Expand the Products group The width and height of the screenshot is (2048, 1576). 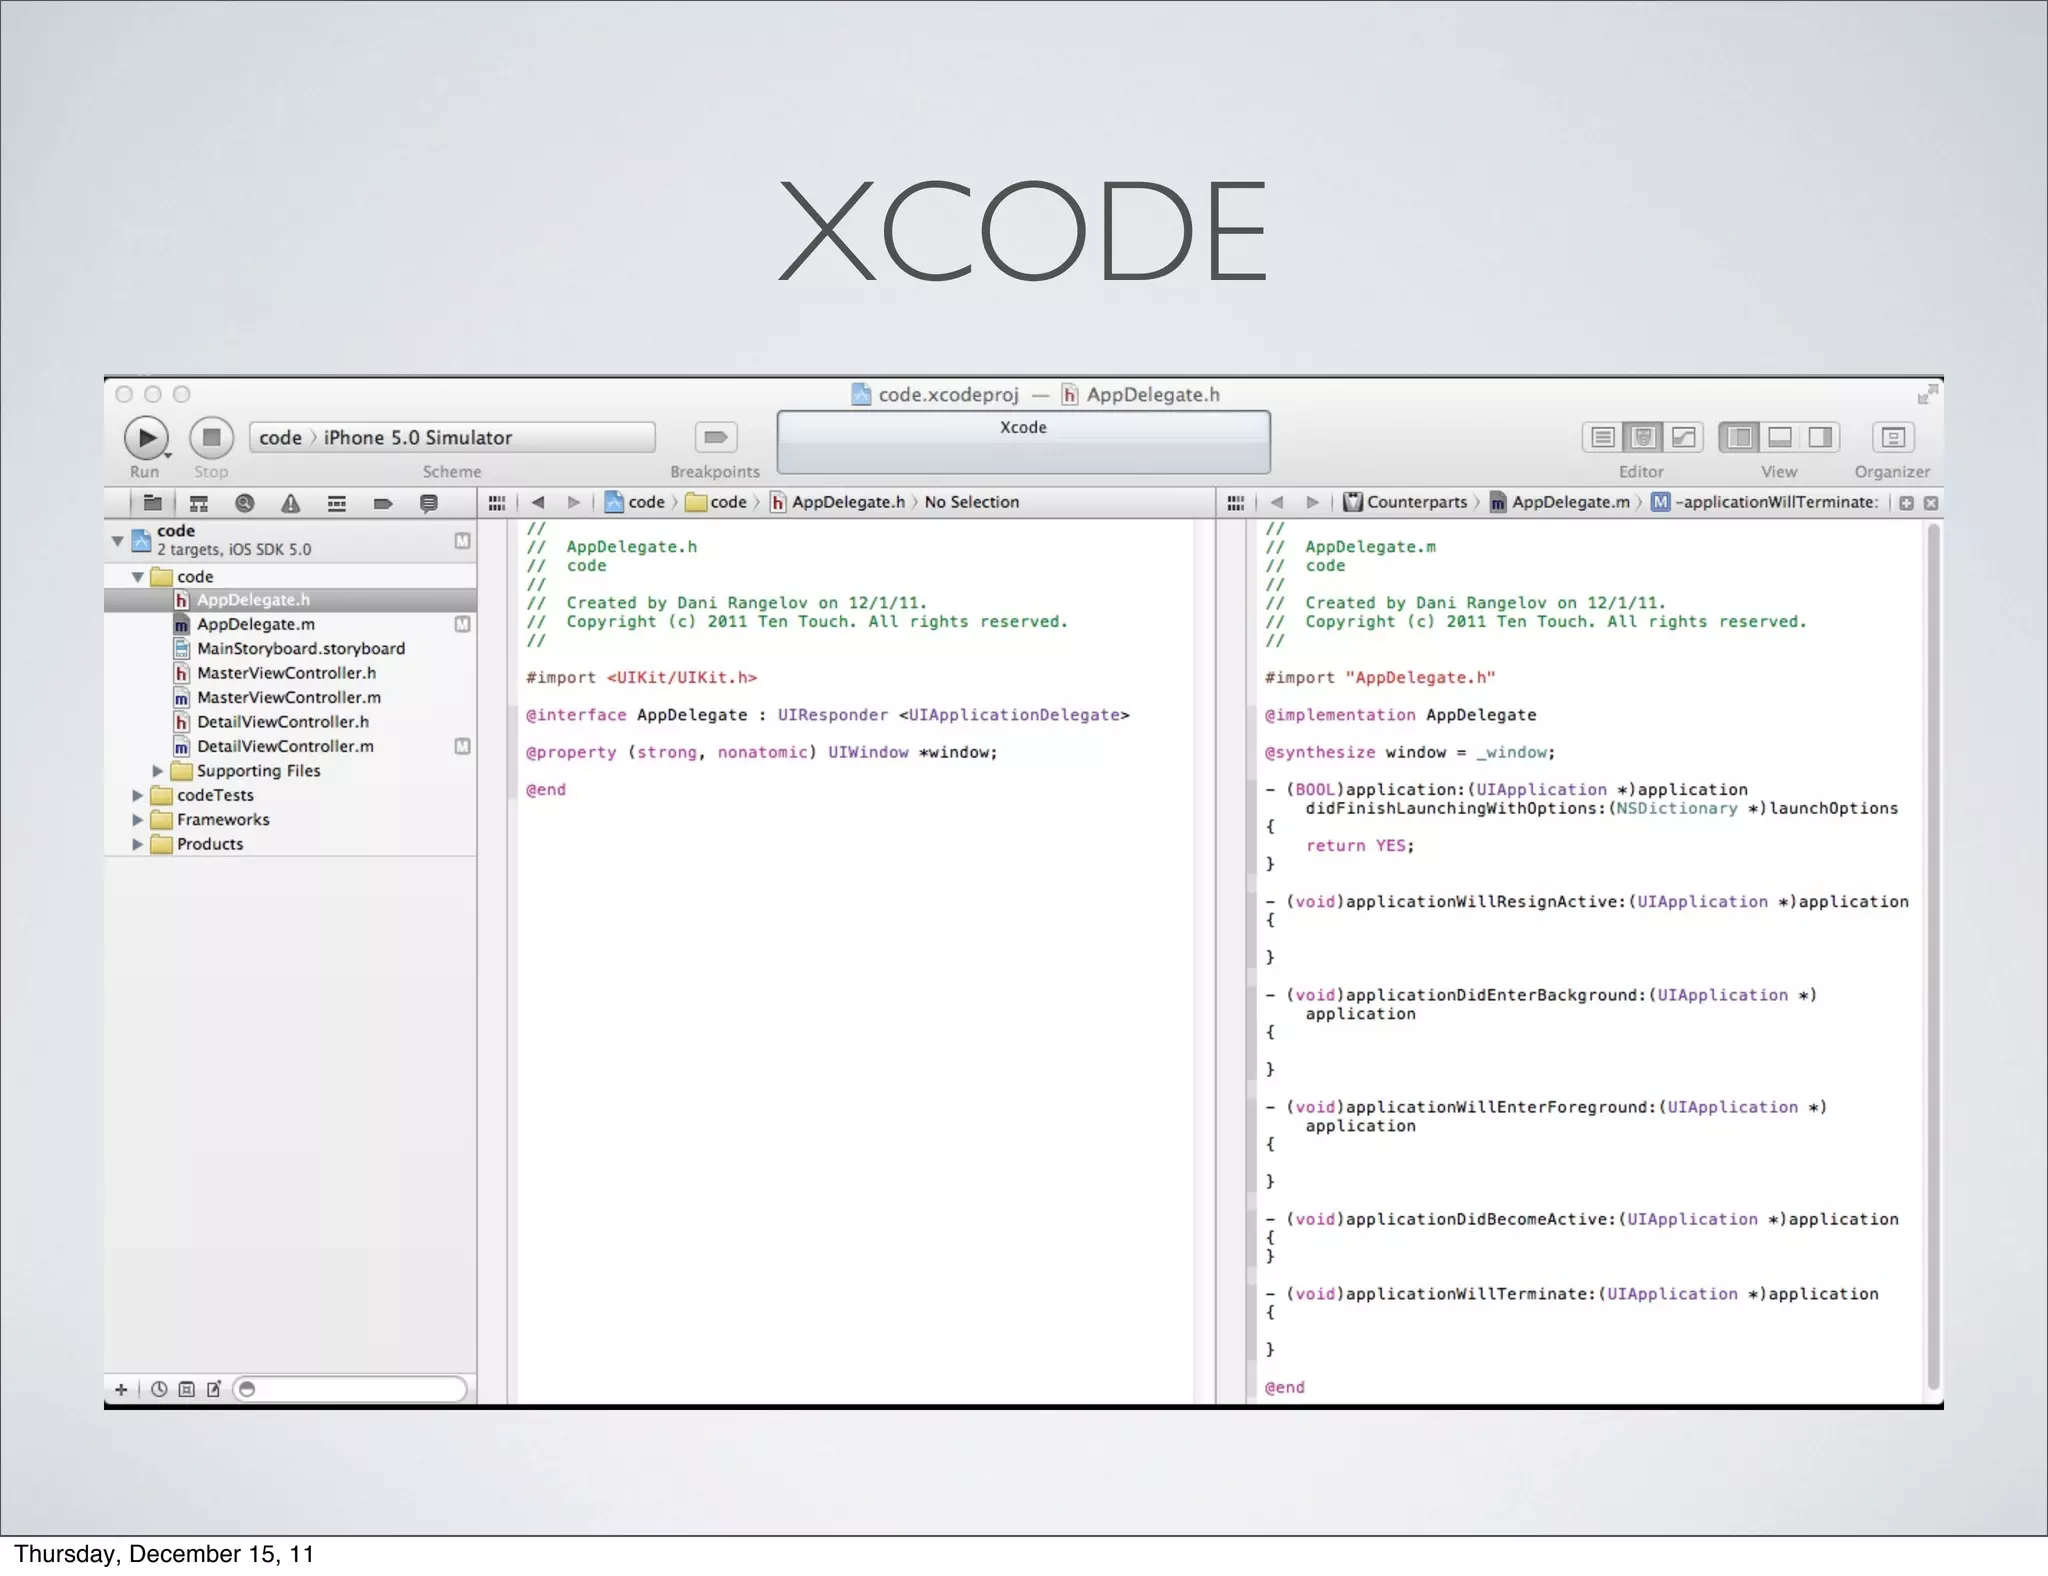(x=137, y=844)
